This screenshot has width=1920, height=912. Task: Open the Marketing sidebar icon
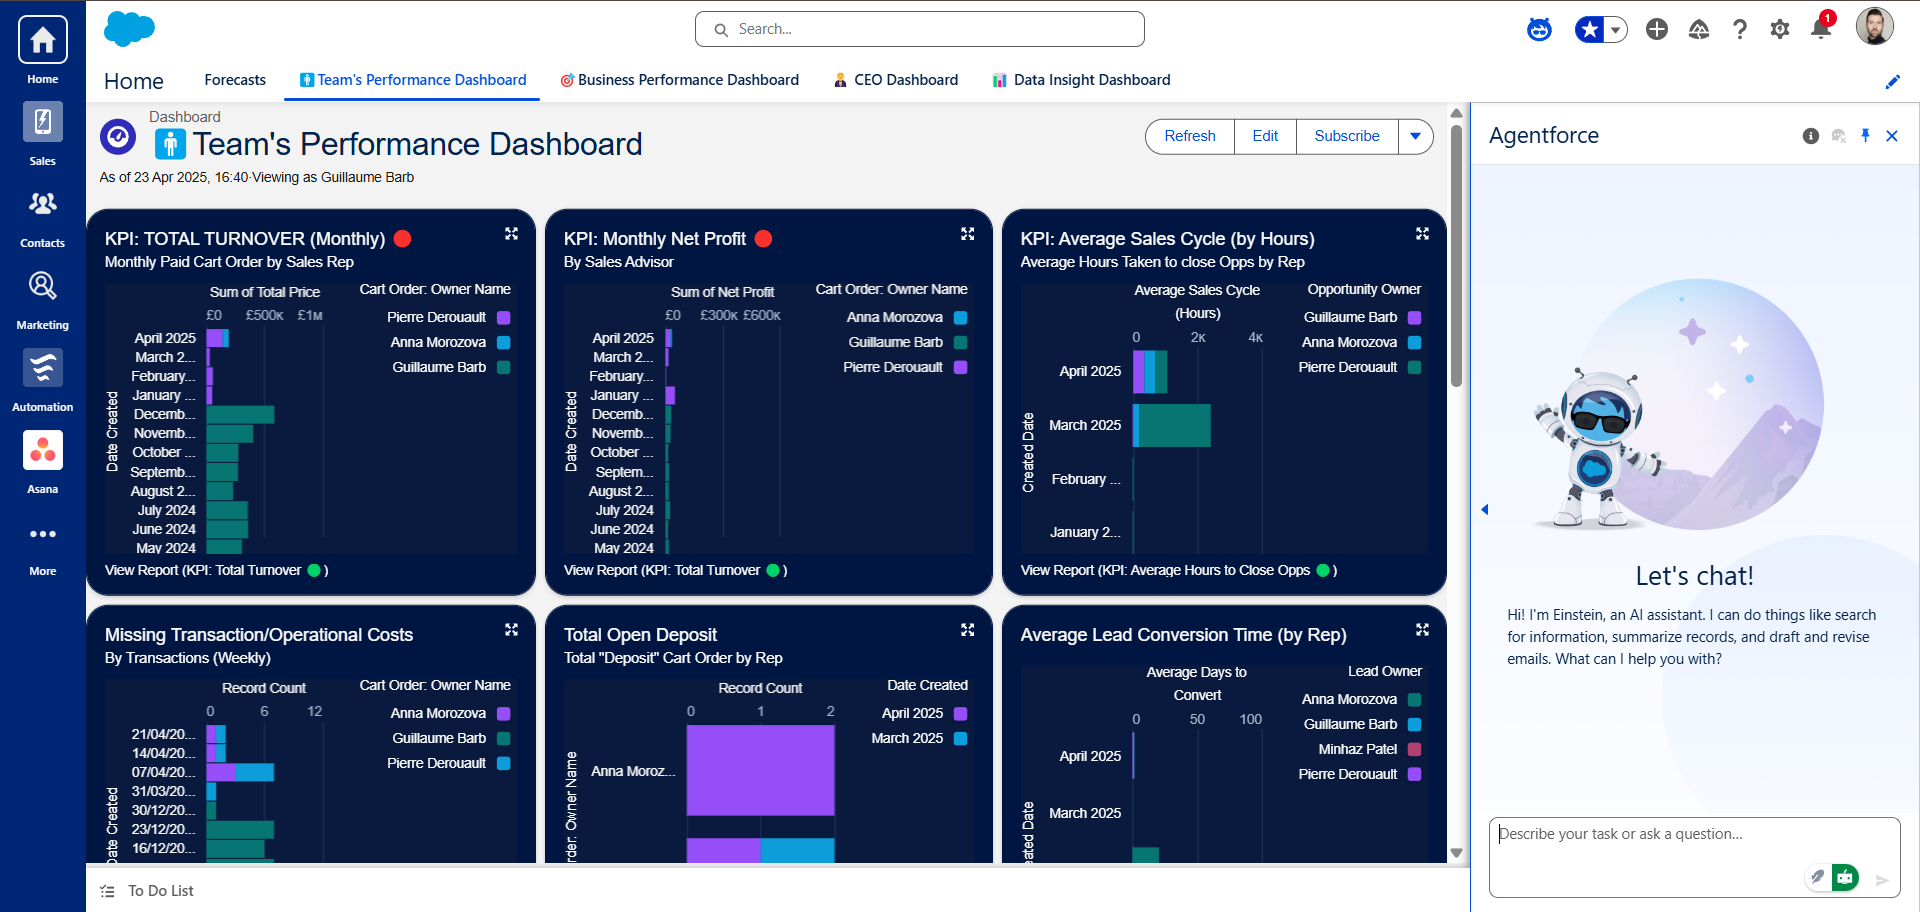(x=42, y=286)
